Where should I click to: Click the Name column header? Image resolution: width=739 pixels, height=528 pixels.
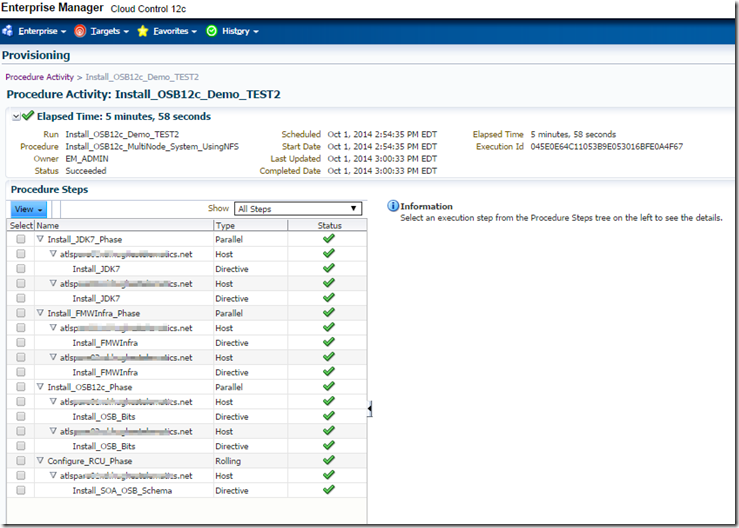(x=124, y=225)
